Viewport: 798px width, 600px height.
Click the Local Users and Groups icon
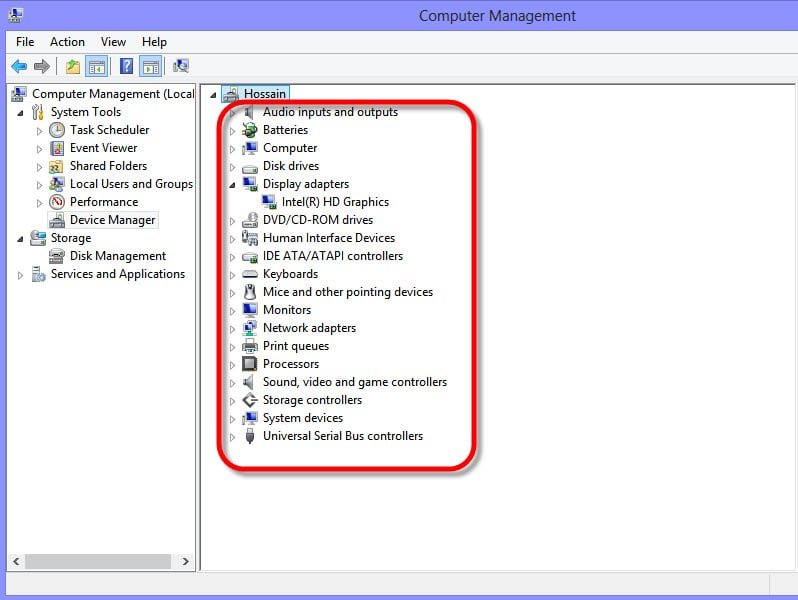click(x=57, y=184)
